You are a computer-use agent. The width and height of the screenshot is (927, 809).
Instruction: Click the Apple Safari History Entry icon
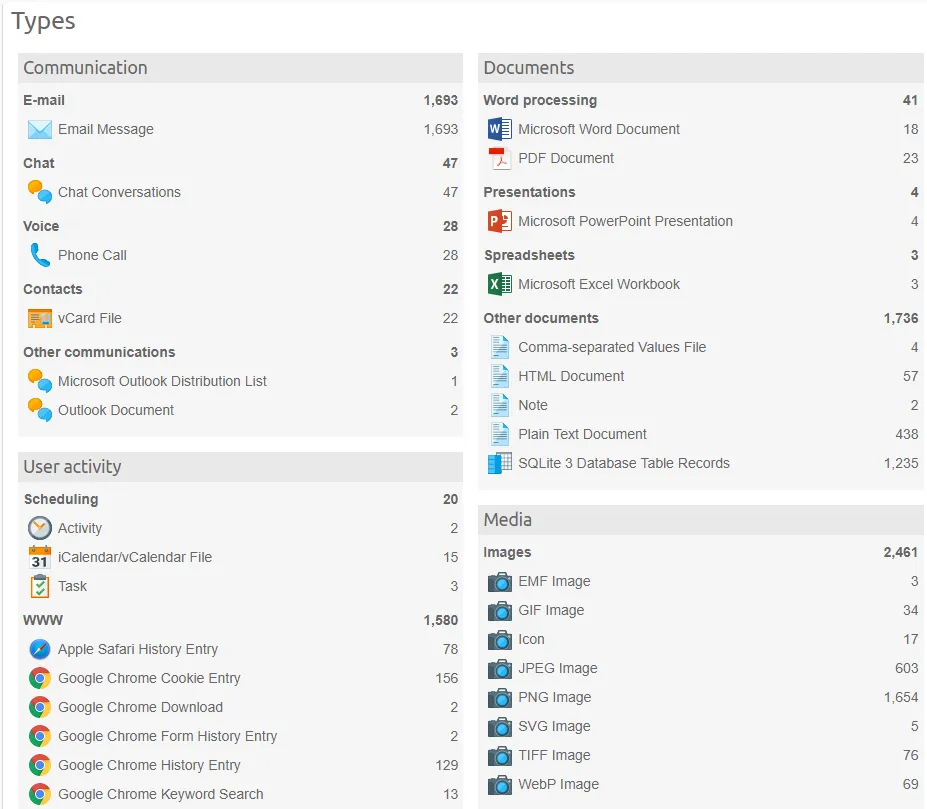40,649
